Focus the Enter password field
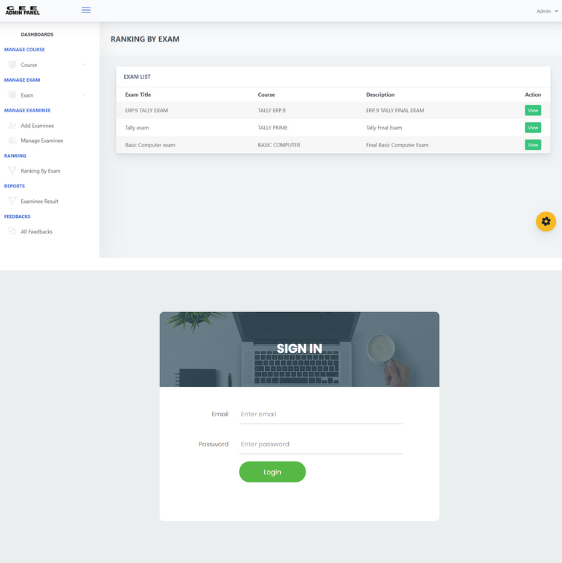 (x=321, y=444)
